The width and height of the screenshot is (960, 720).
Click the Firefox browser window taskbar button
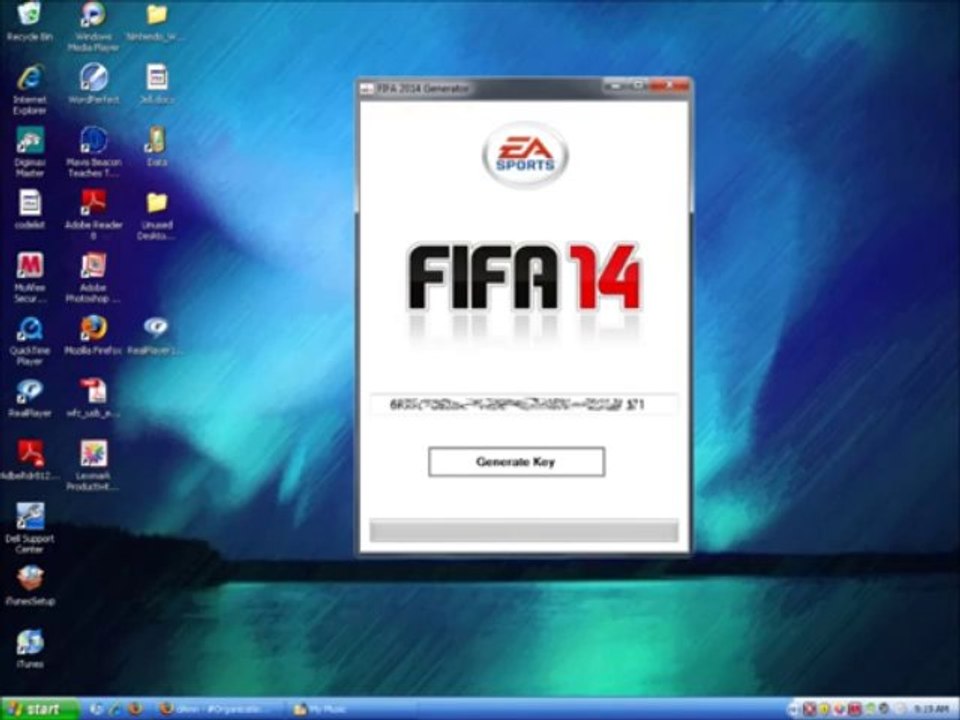tap(216, 710)
